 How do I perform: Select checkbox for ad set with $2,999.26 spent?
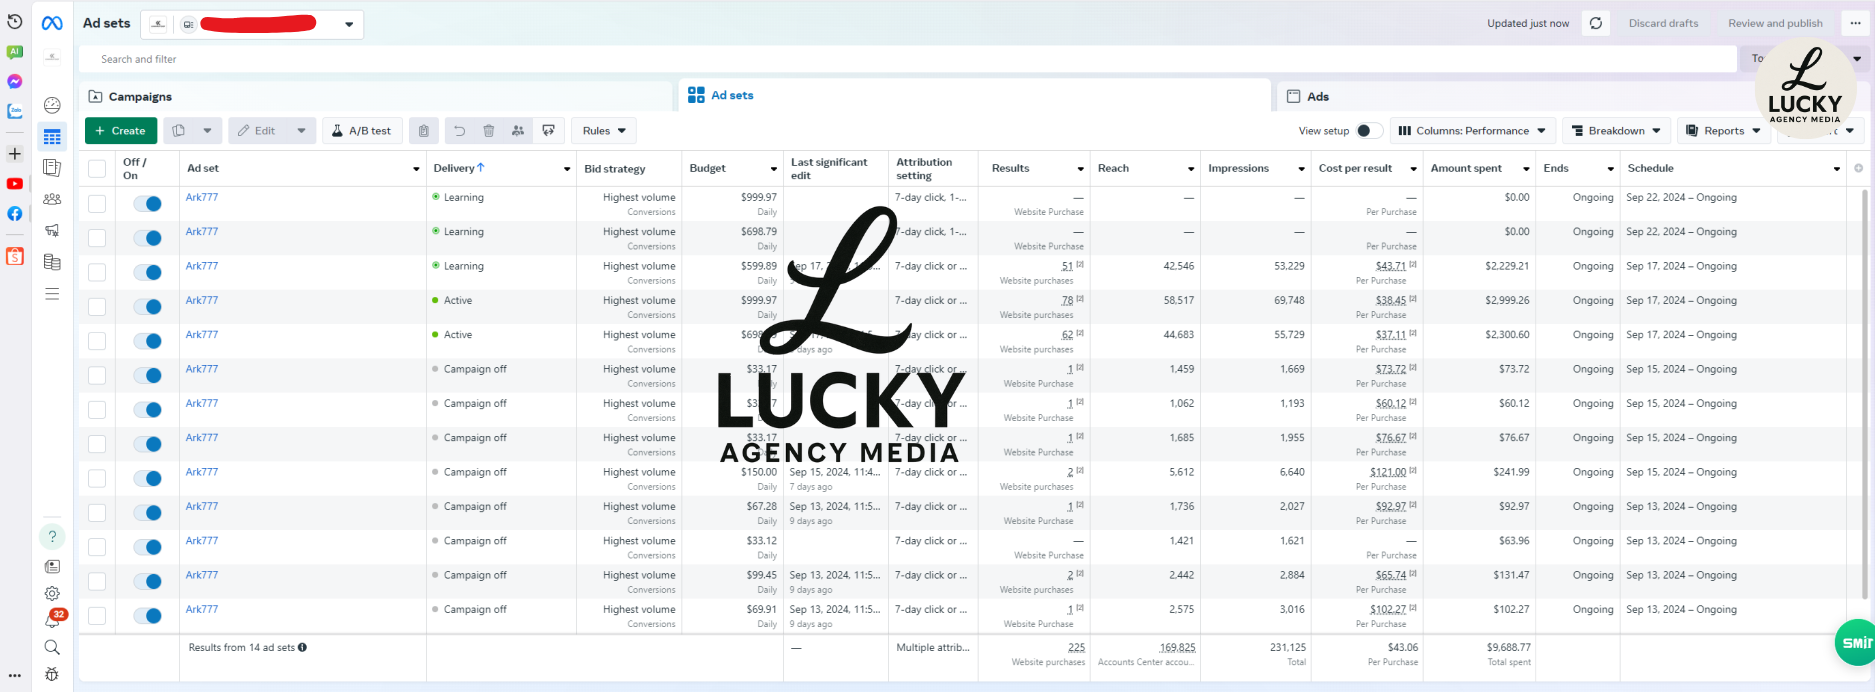pyautogui.click(x=97, y=307)
